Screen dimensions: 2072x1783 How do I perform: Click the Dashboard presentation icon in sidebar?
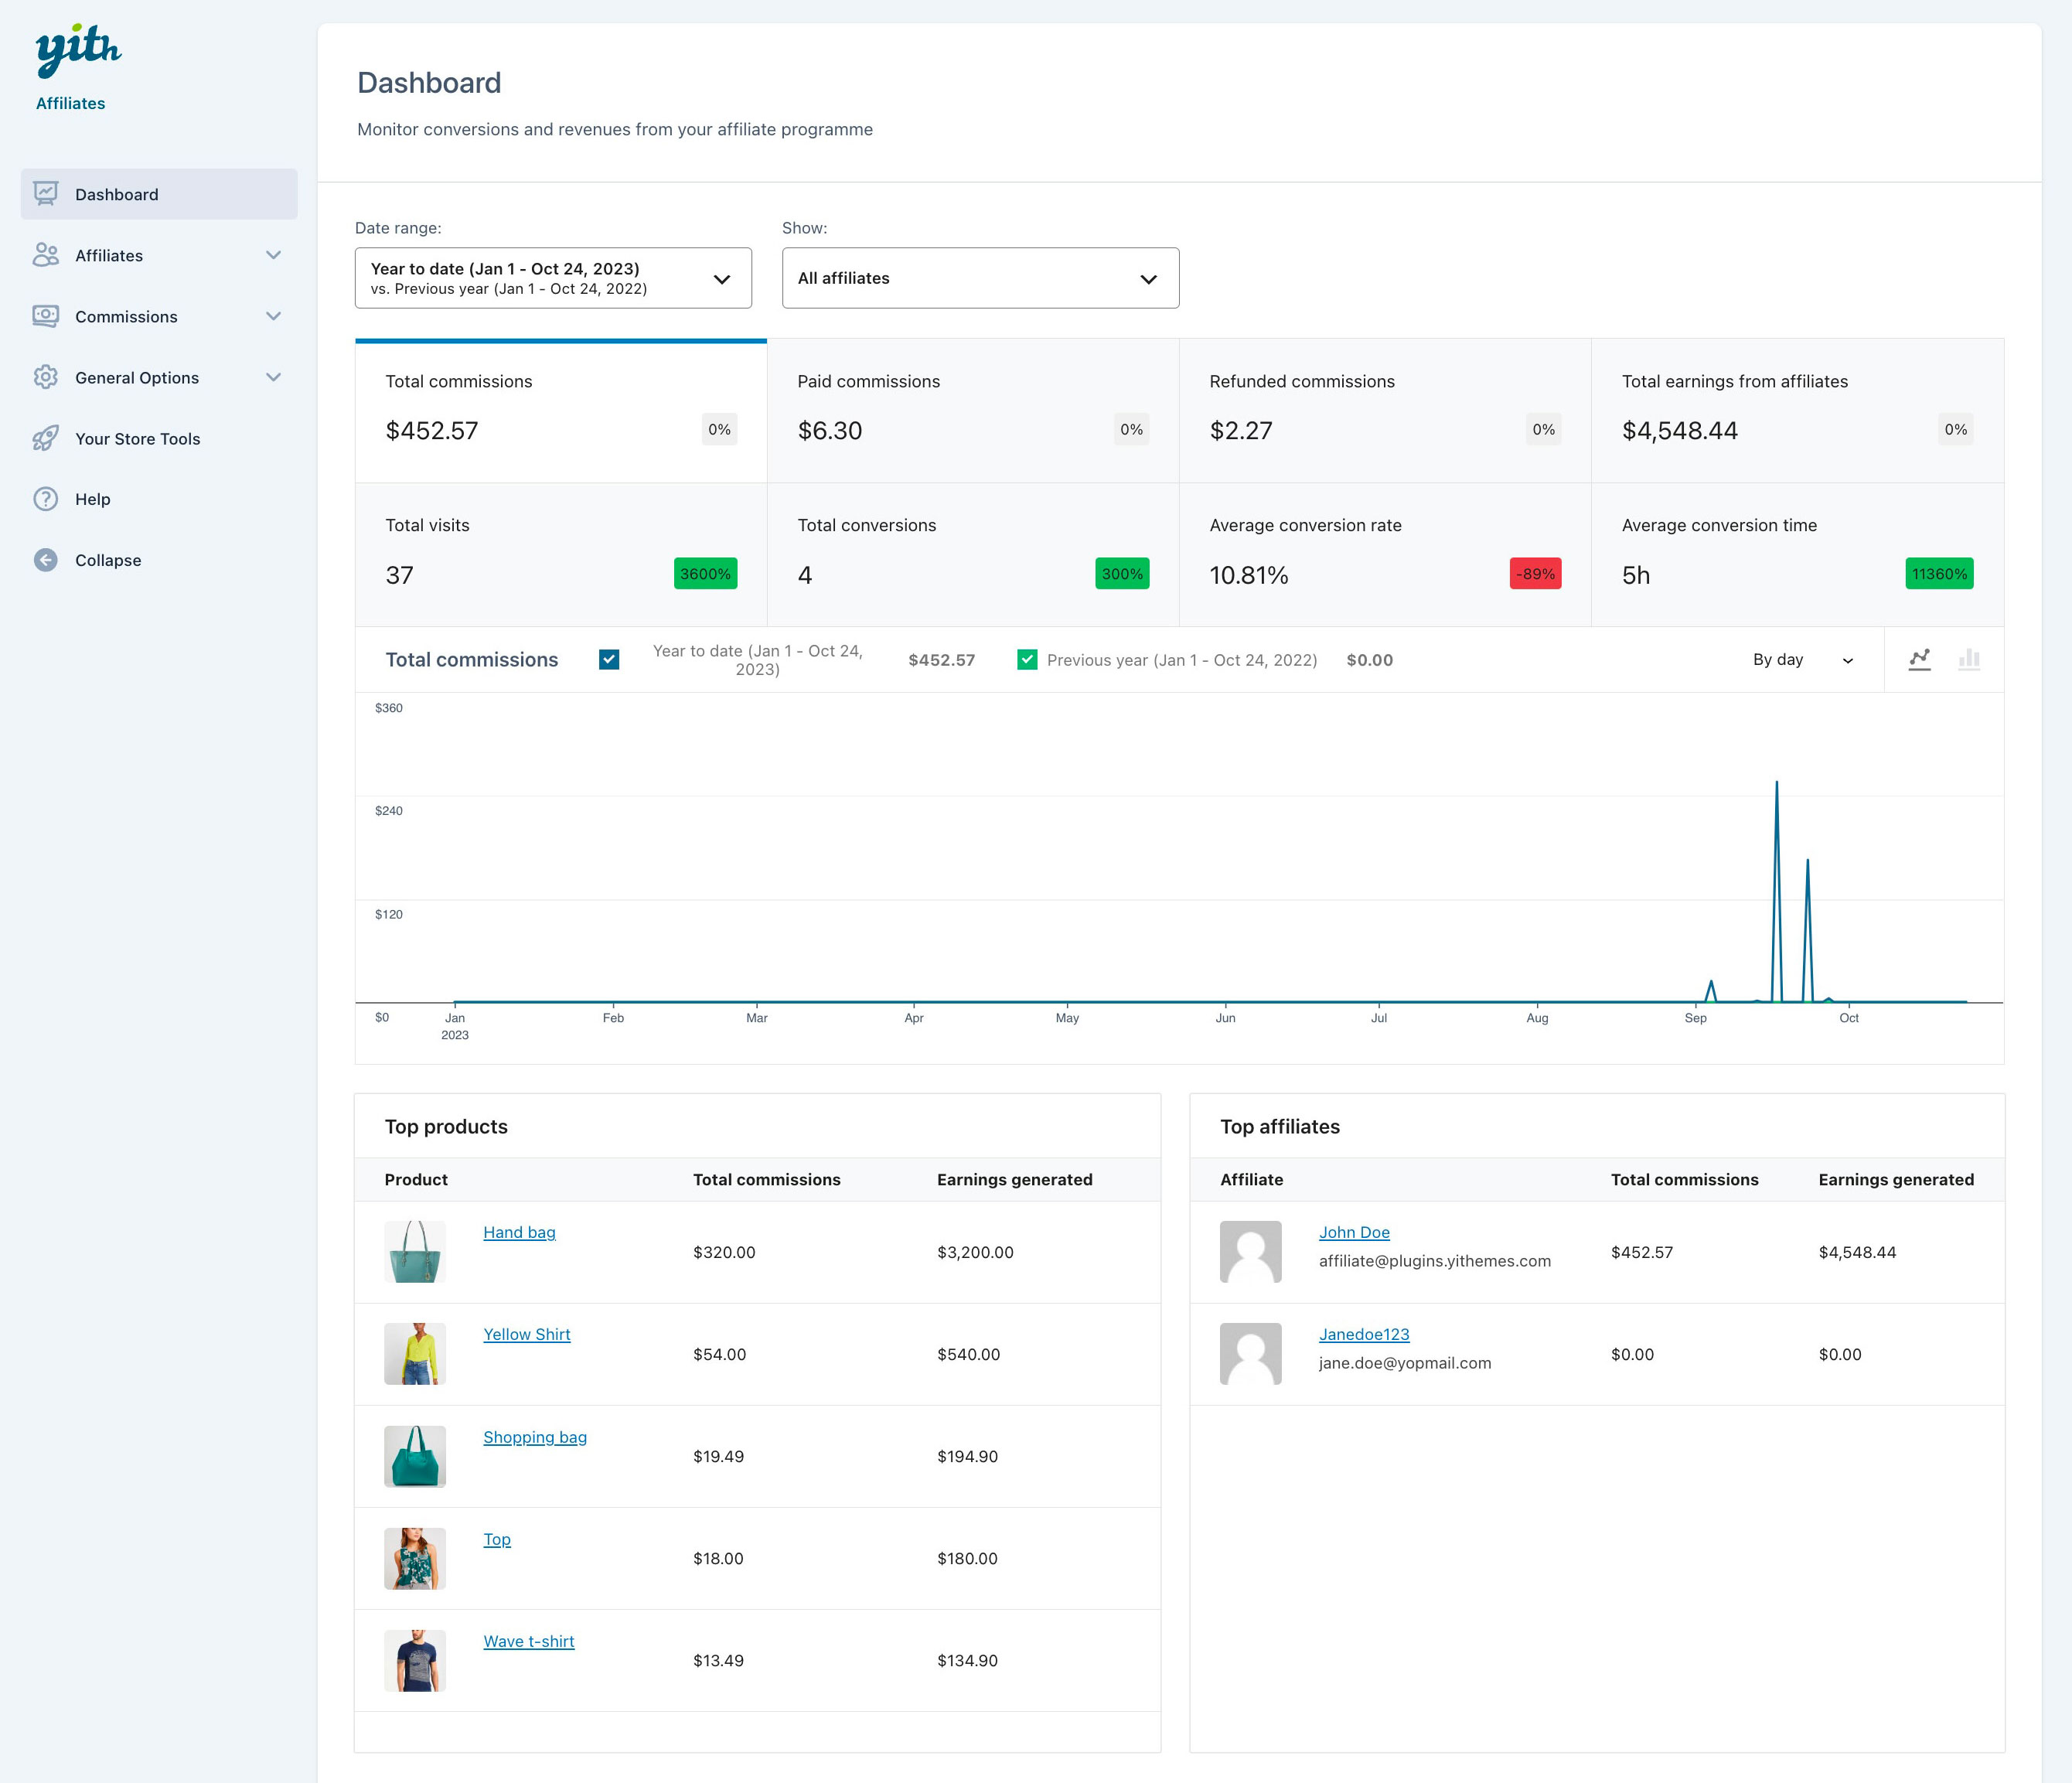click(x=46, y=194)
